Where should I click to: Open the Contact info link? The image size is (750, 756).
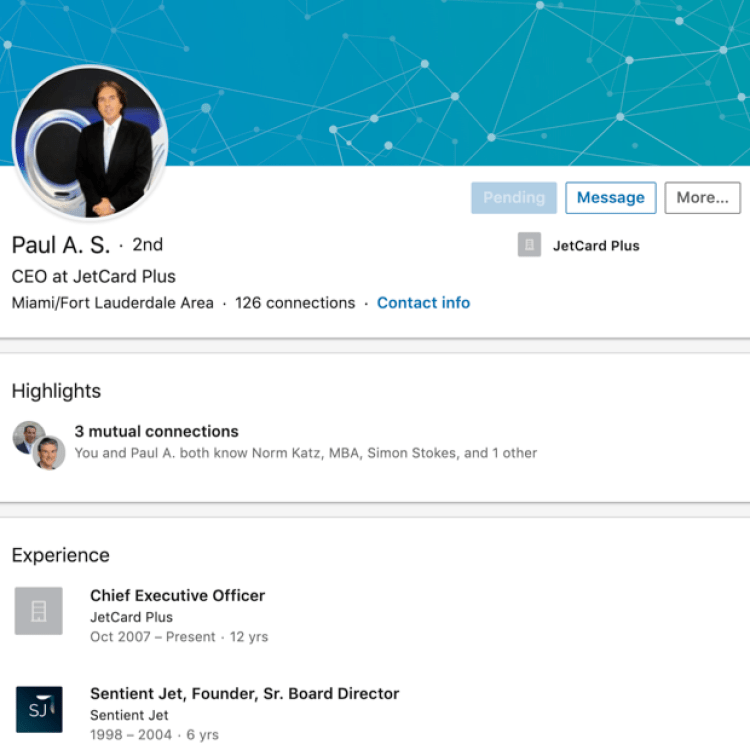pos(423,303)
